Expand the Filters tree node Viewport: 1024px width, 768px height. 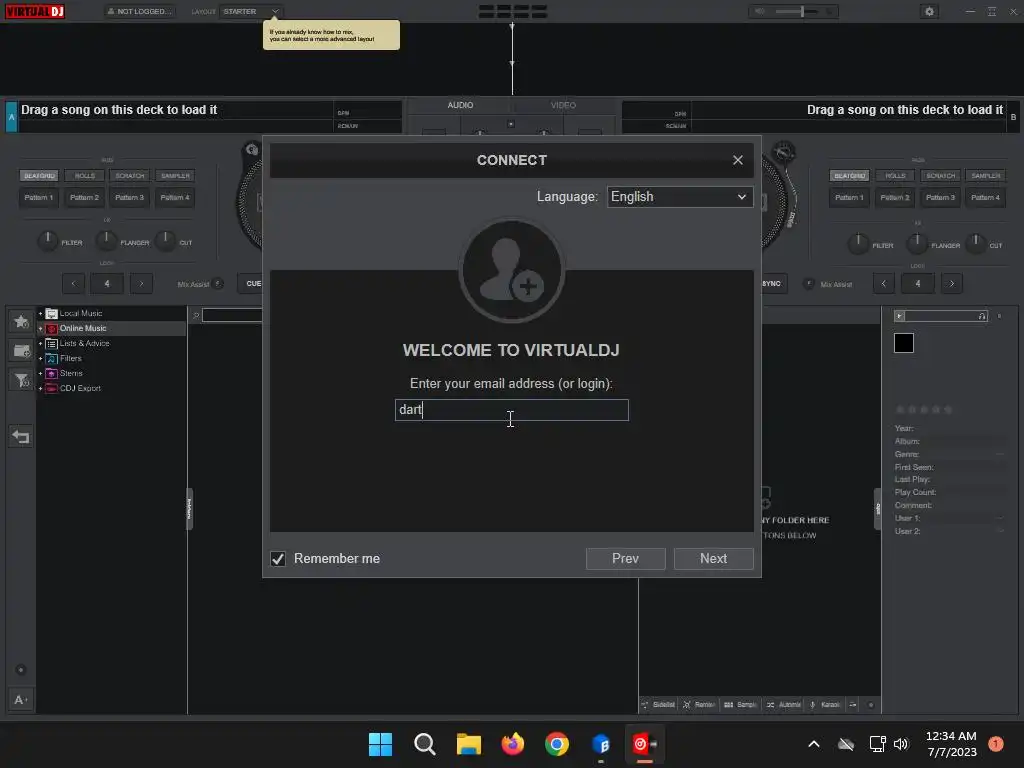click(40, 359)
